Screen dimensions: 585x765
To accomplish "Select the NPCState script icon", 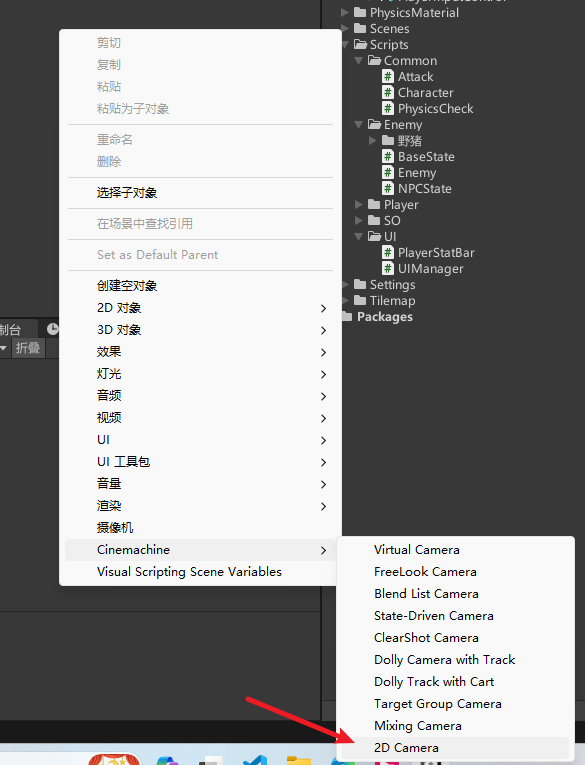I will click(388, 189).
